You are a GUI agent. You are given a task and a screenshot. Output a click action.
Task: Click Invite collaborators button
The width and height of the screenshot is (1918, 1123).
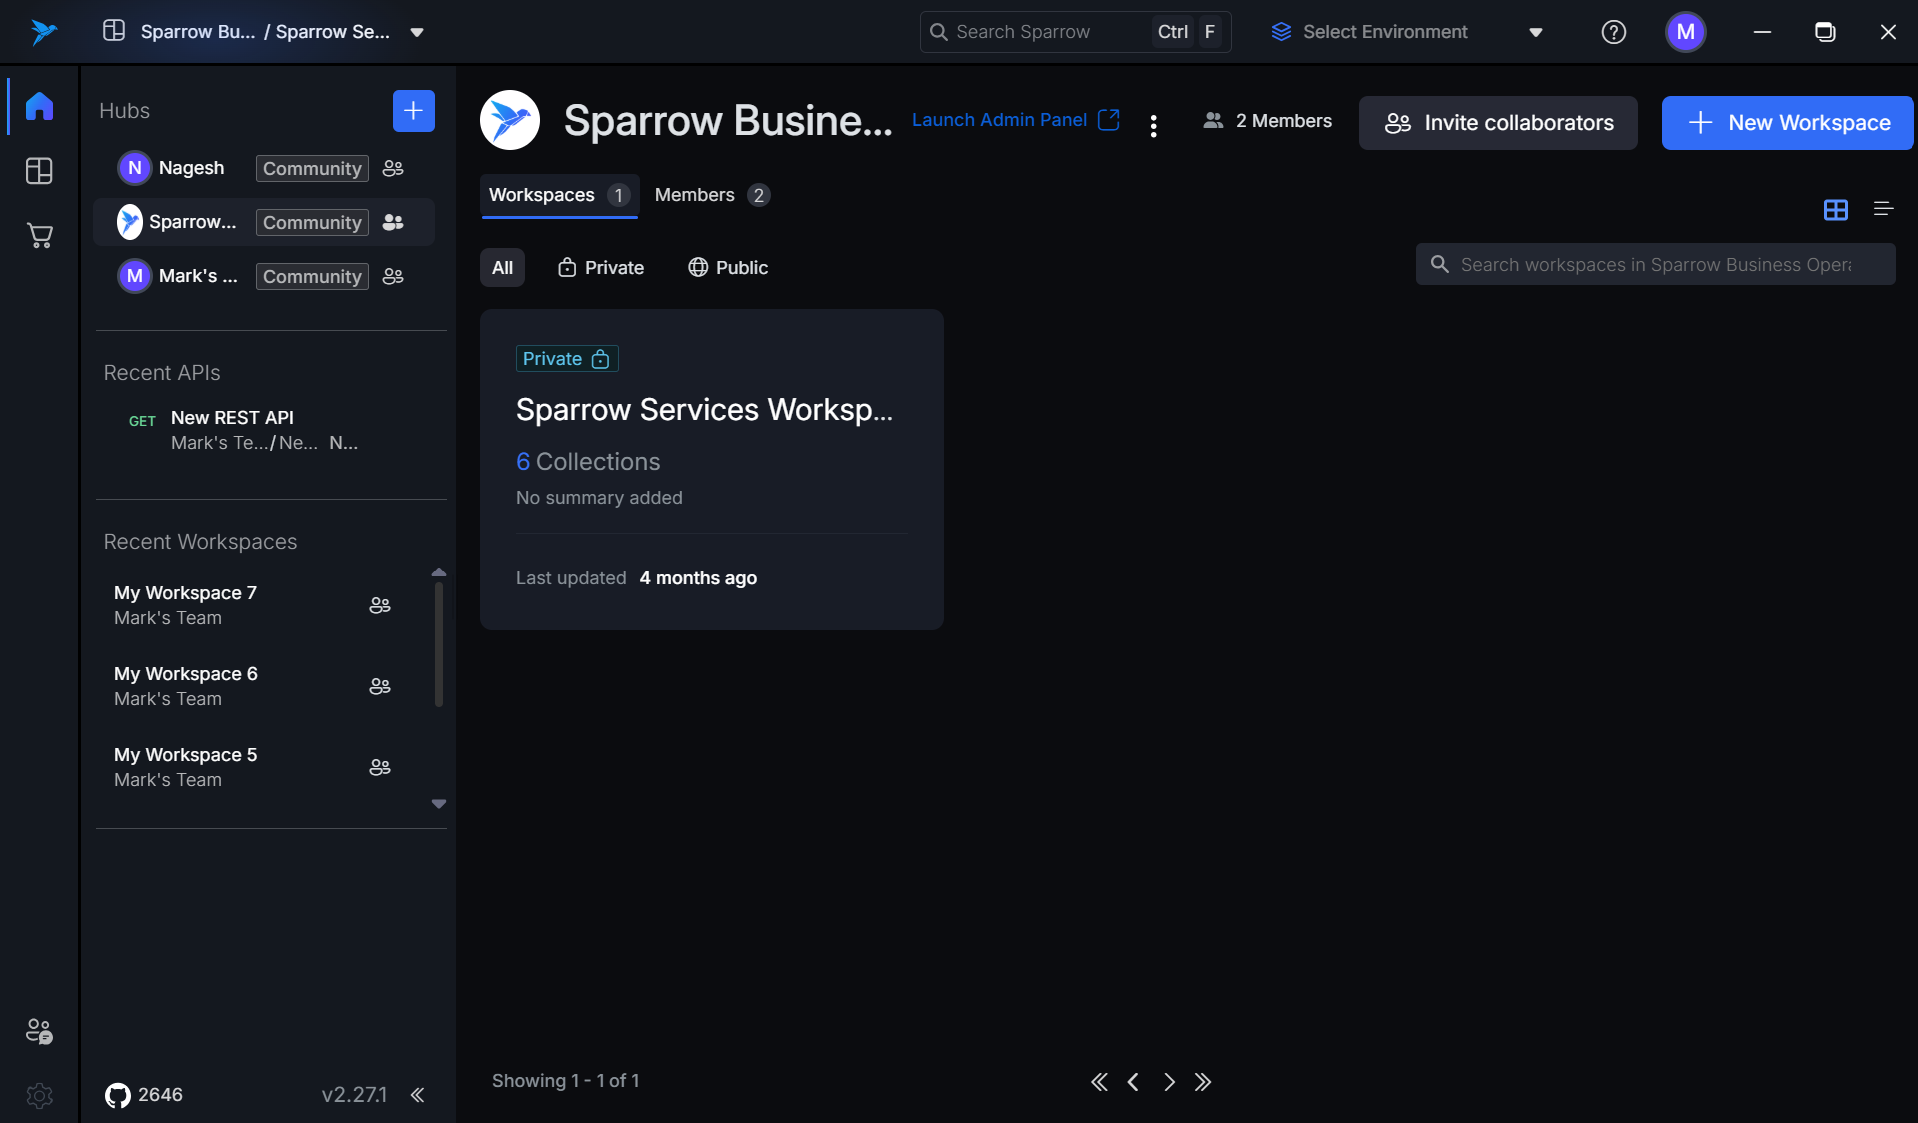pyautogui.click(x=1498, y=123)
